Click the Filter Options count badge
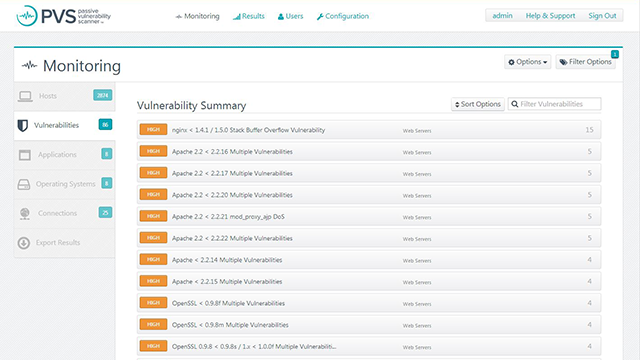This screenshot has height=360, width=640. click(615, 54)
